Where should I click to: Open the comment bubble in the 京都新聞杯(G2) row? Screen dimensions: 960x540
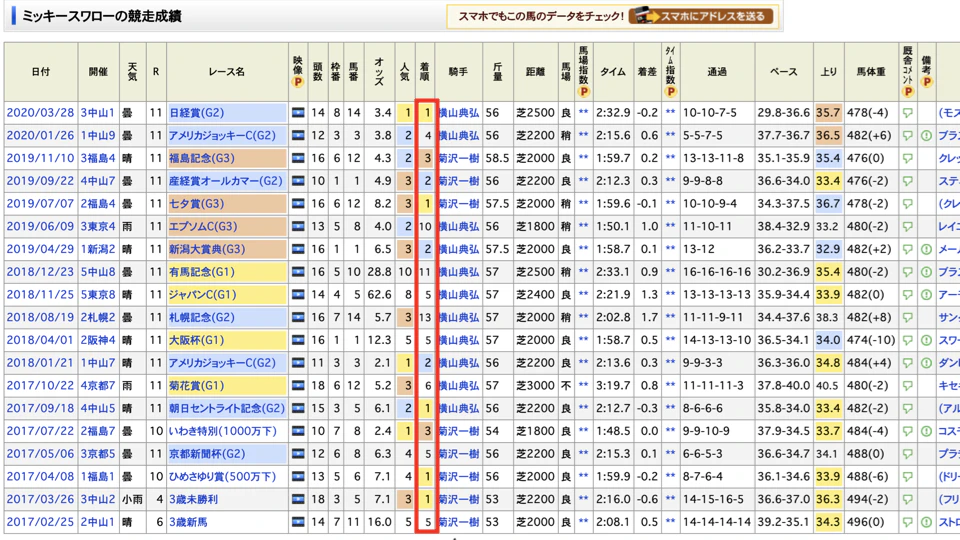[907, 454]
